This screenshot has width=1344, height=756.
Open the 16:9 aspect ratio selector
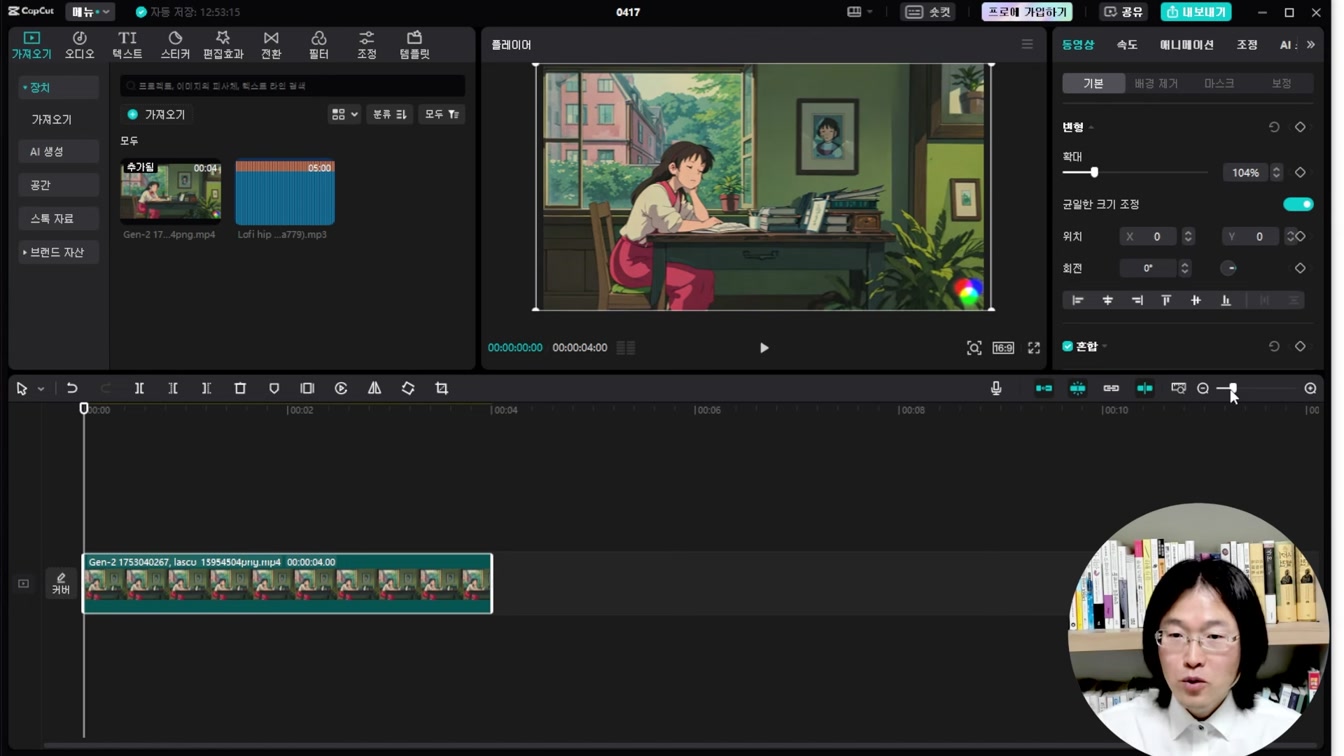tap(1003, 348)
